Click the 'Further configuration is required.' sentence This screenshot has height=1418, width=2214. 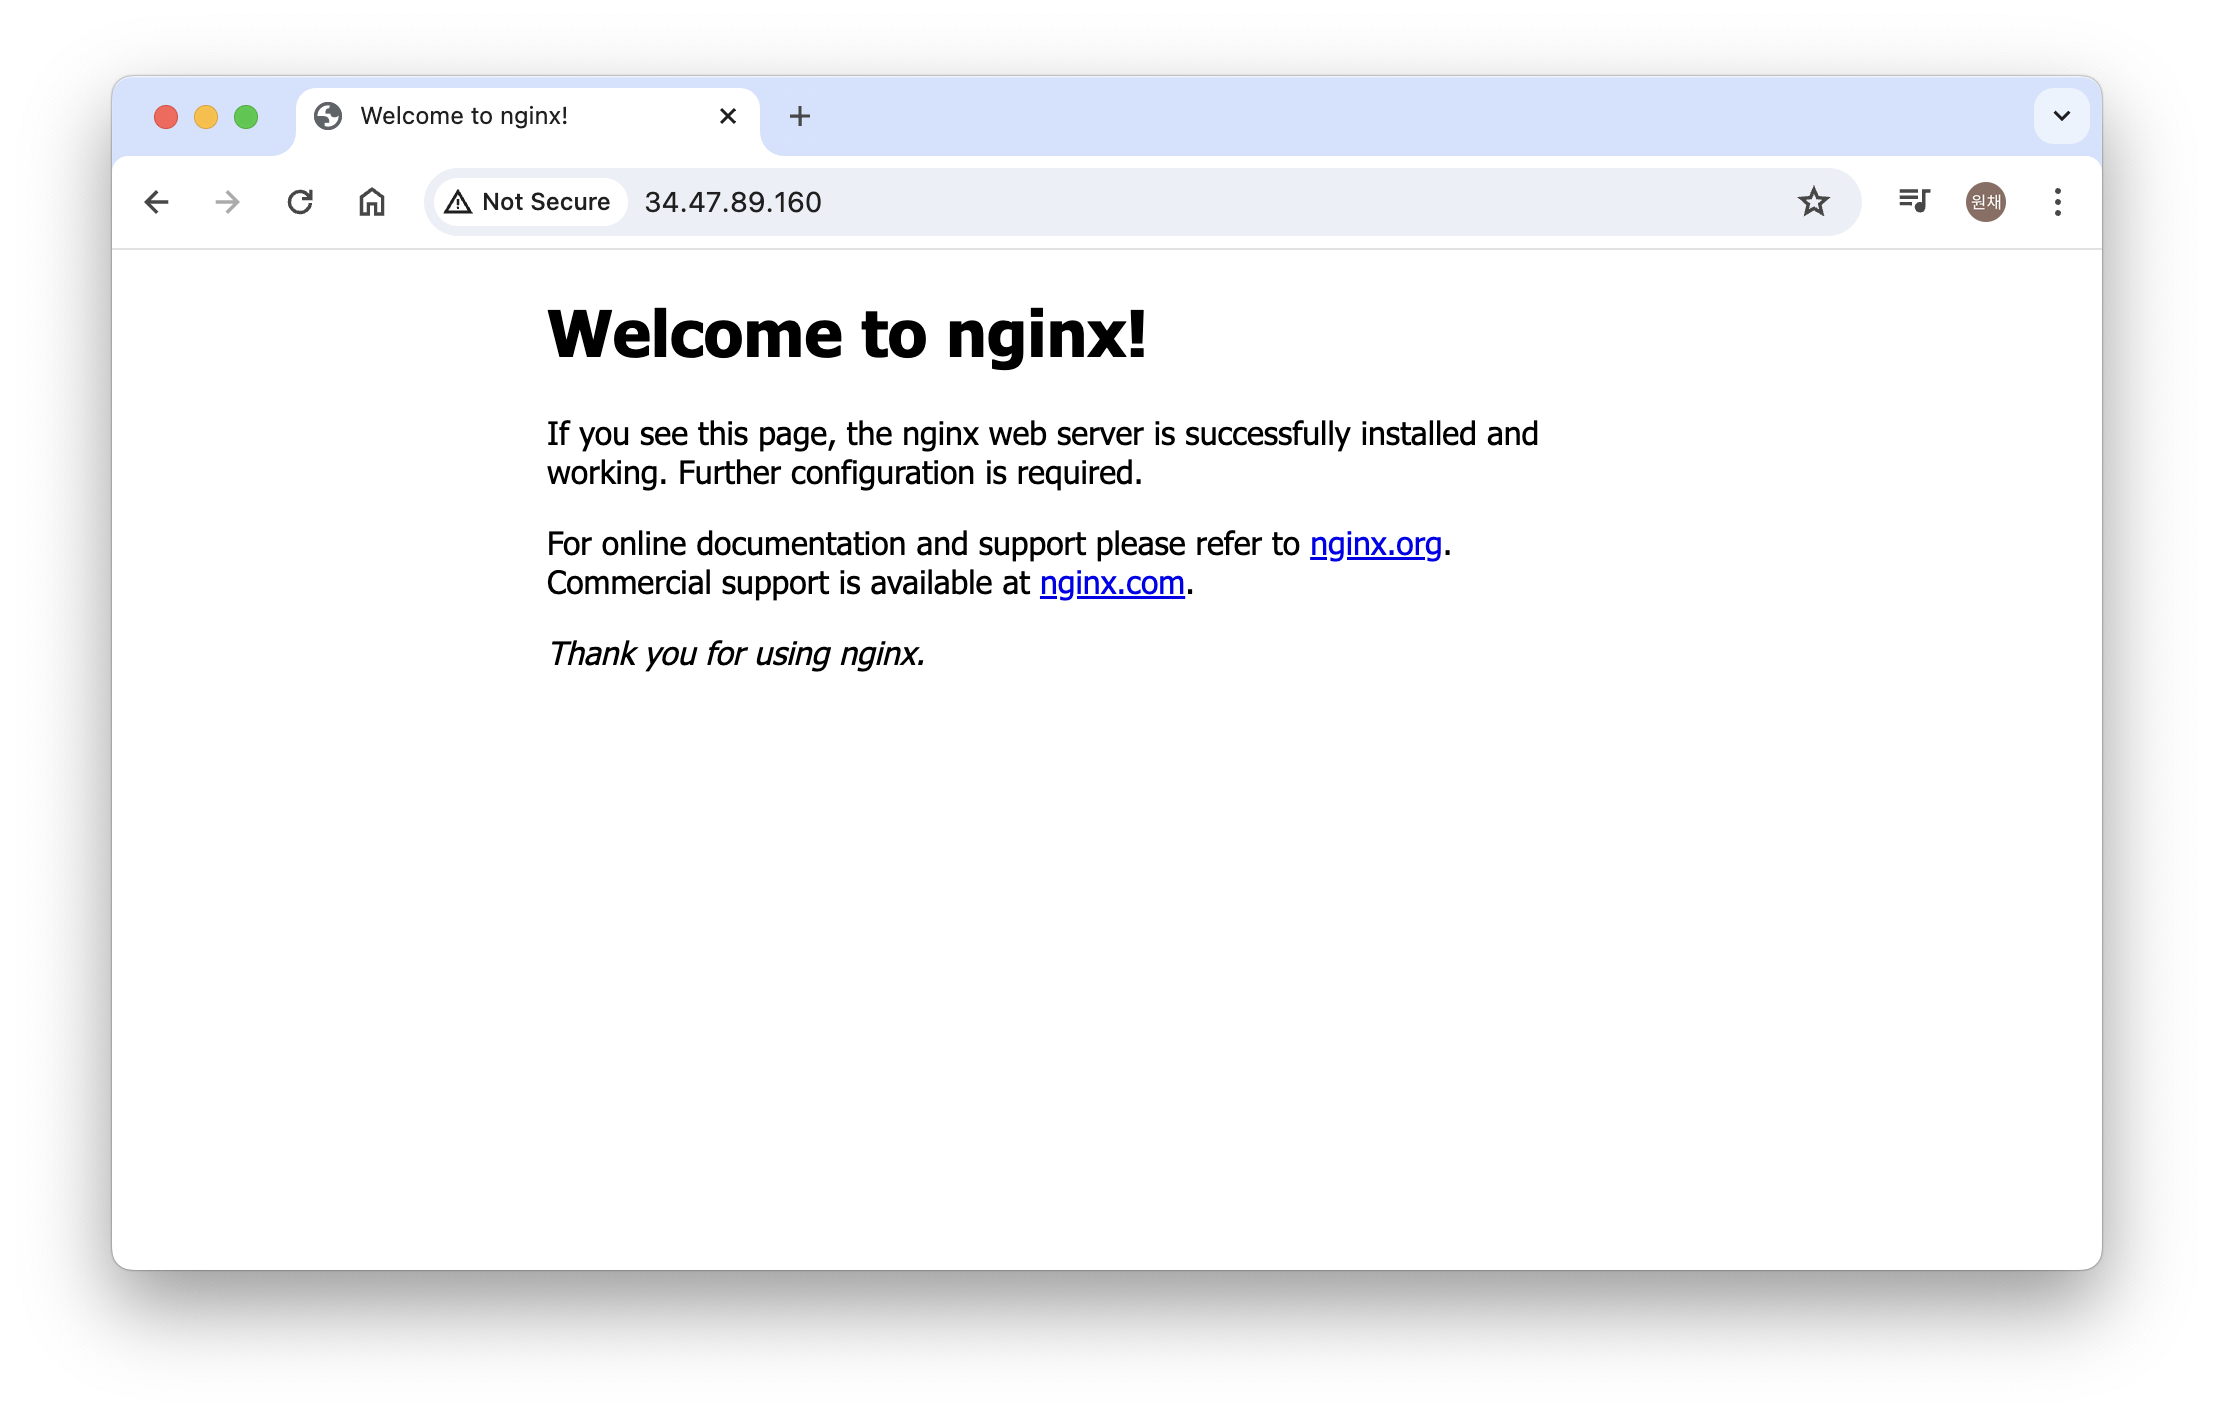(x=910, y=473)
